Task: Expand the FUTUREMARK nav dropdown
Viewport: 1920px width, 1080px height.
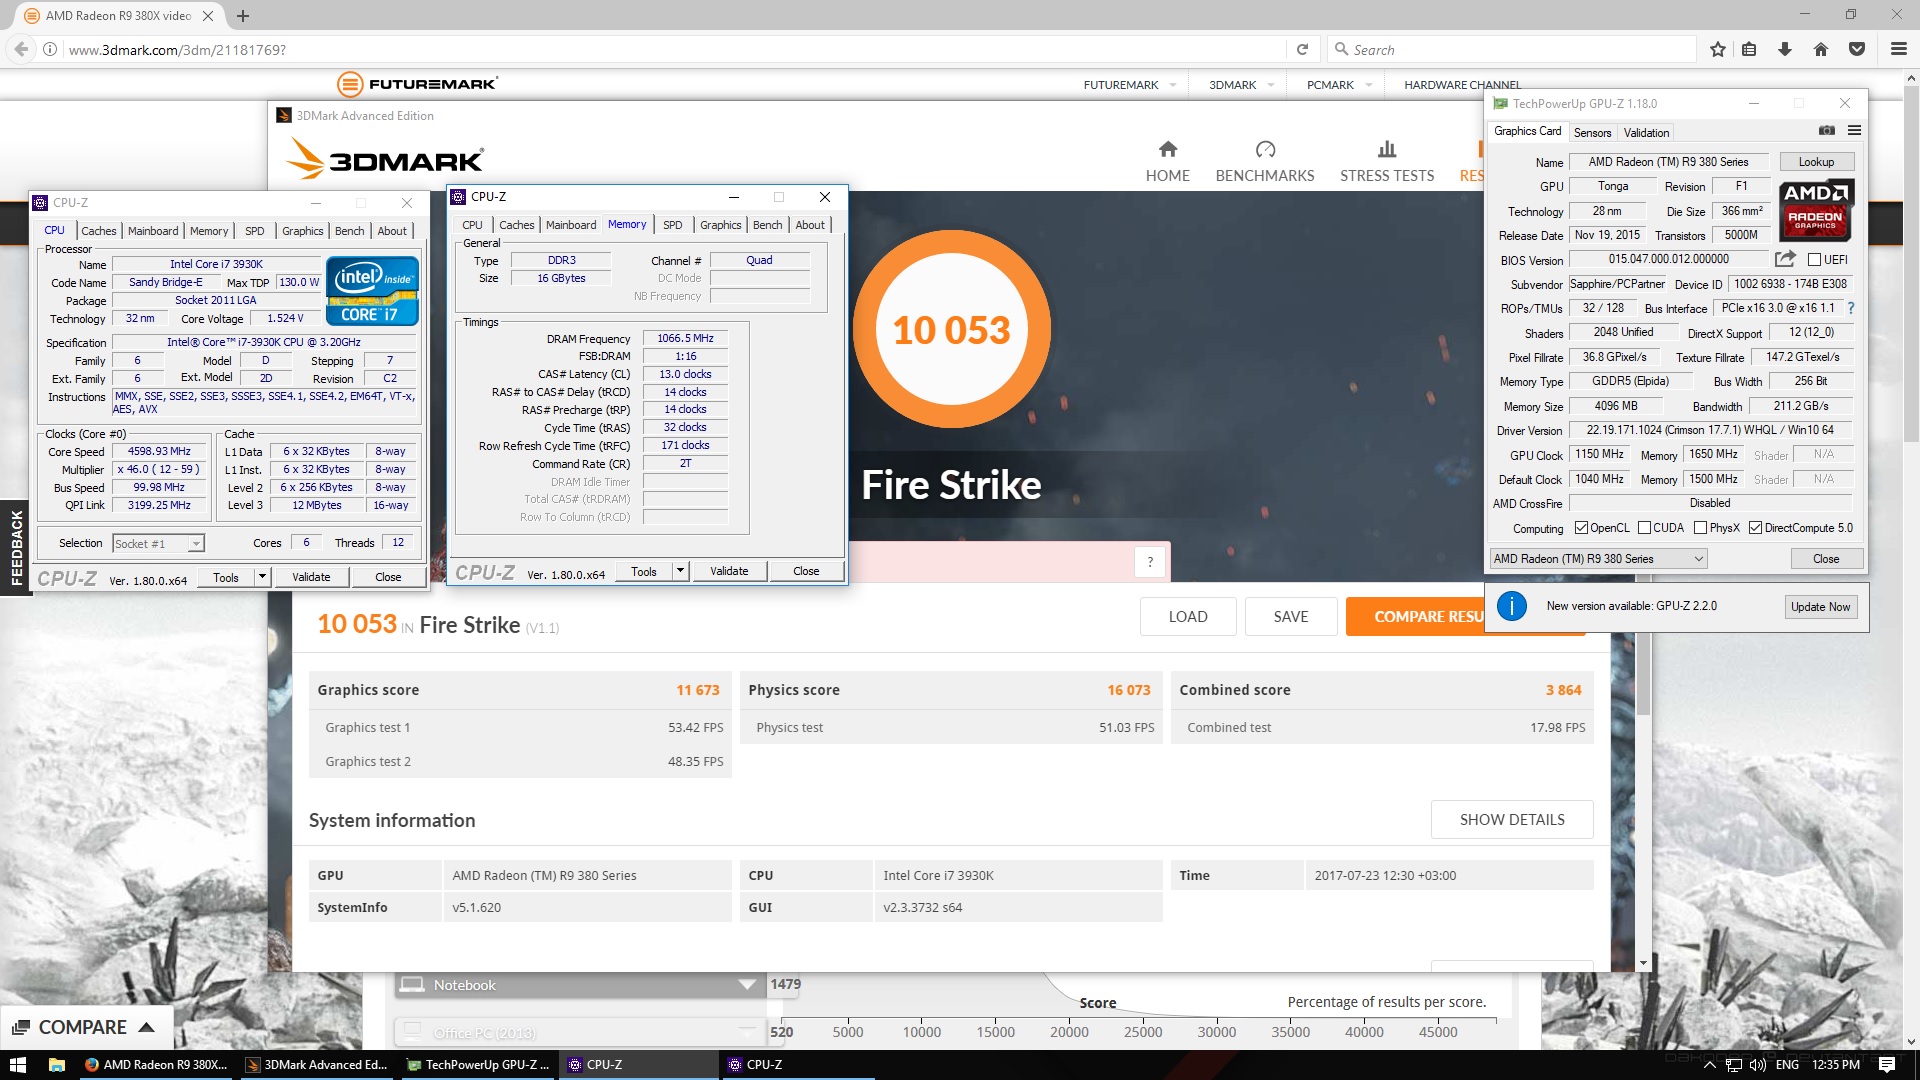Action: coord(1172,85)
